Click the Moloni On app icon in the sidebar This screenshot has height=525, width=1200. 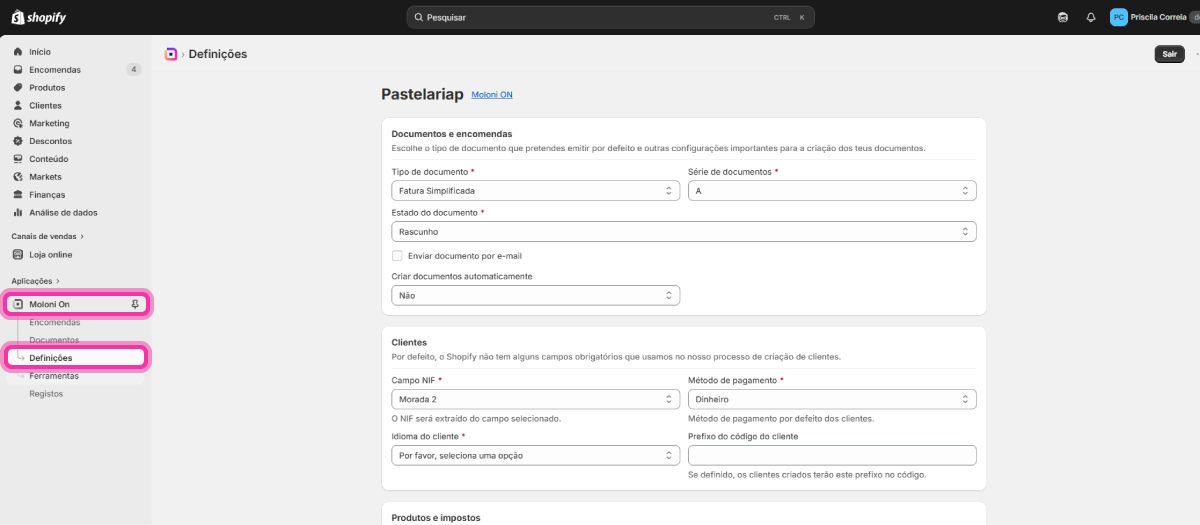[18, 304]
